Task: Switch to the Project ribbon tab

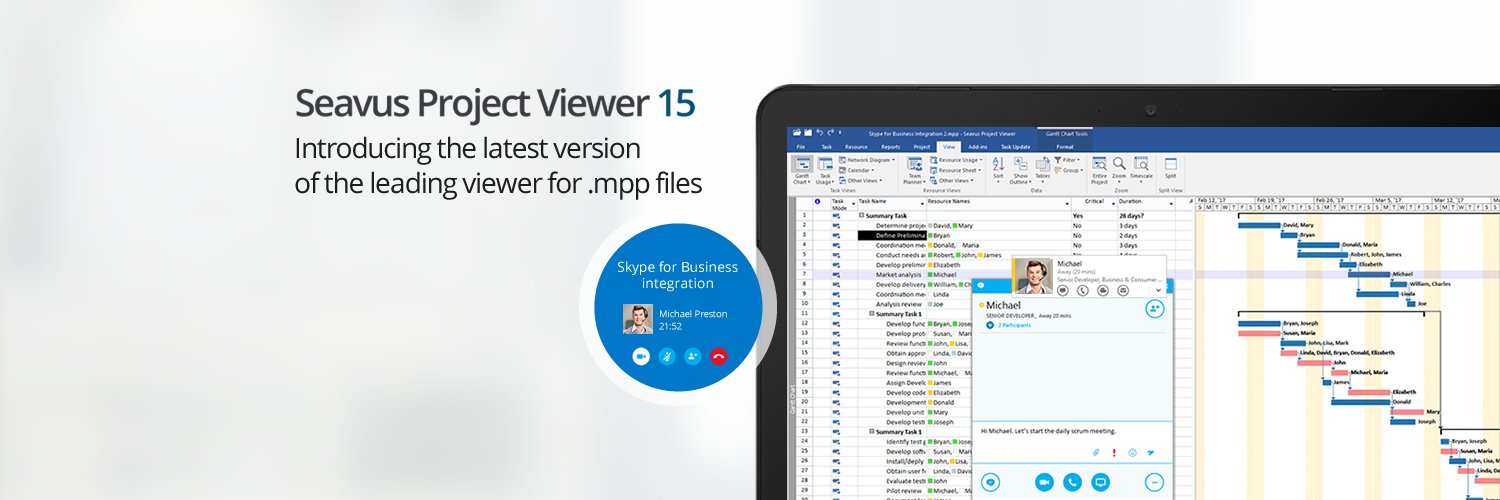Action: coord(922,147)
